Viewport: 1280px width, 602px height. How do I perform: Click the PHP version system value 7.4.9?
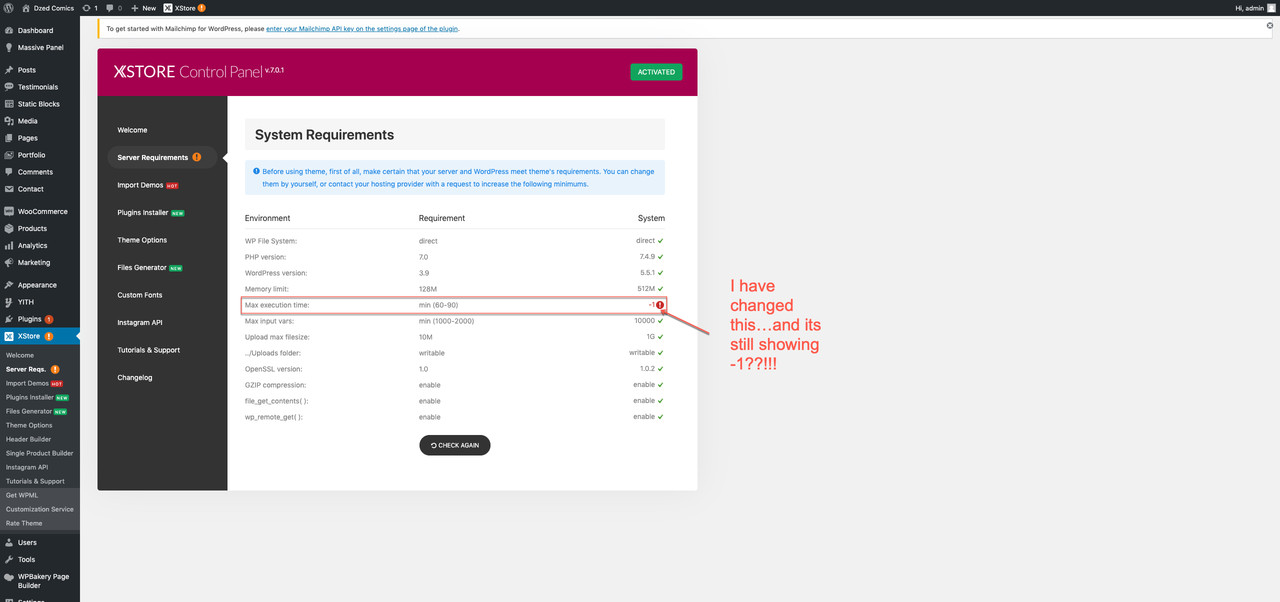tap(645, 257)
